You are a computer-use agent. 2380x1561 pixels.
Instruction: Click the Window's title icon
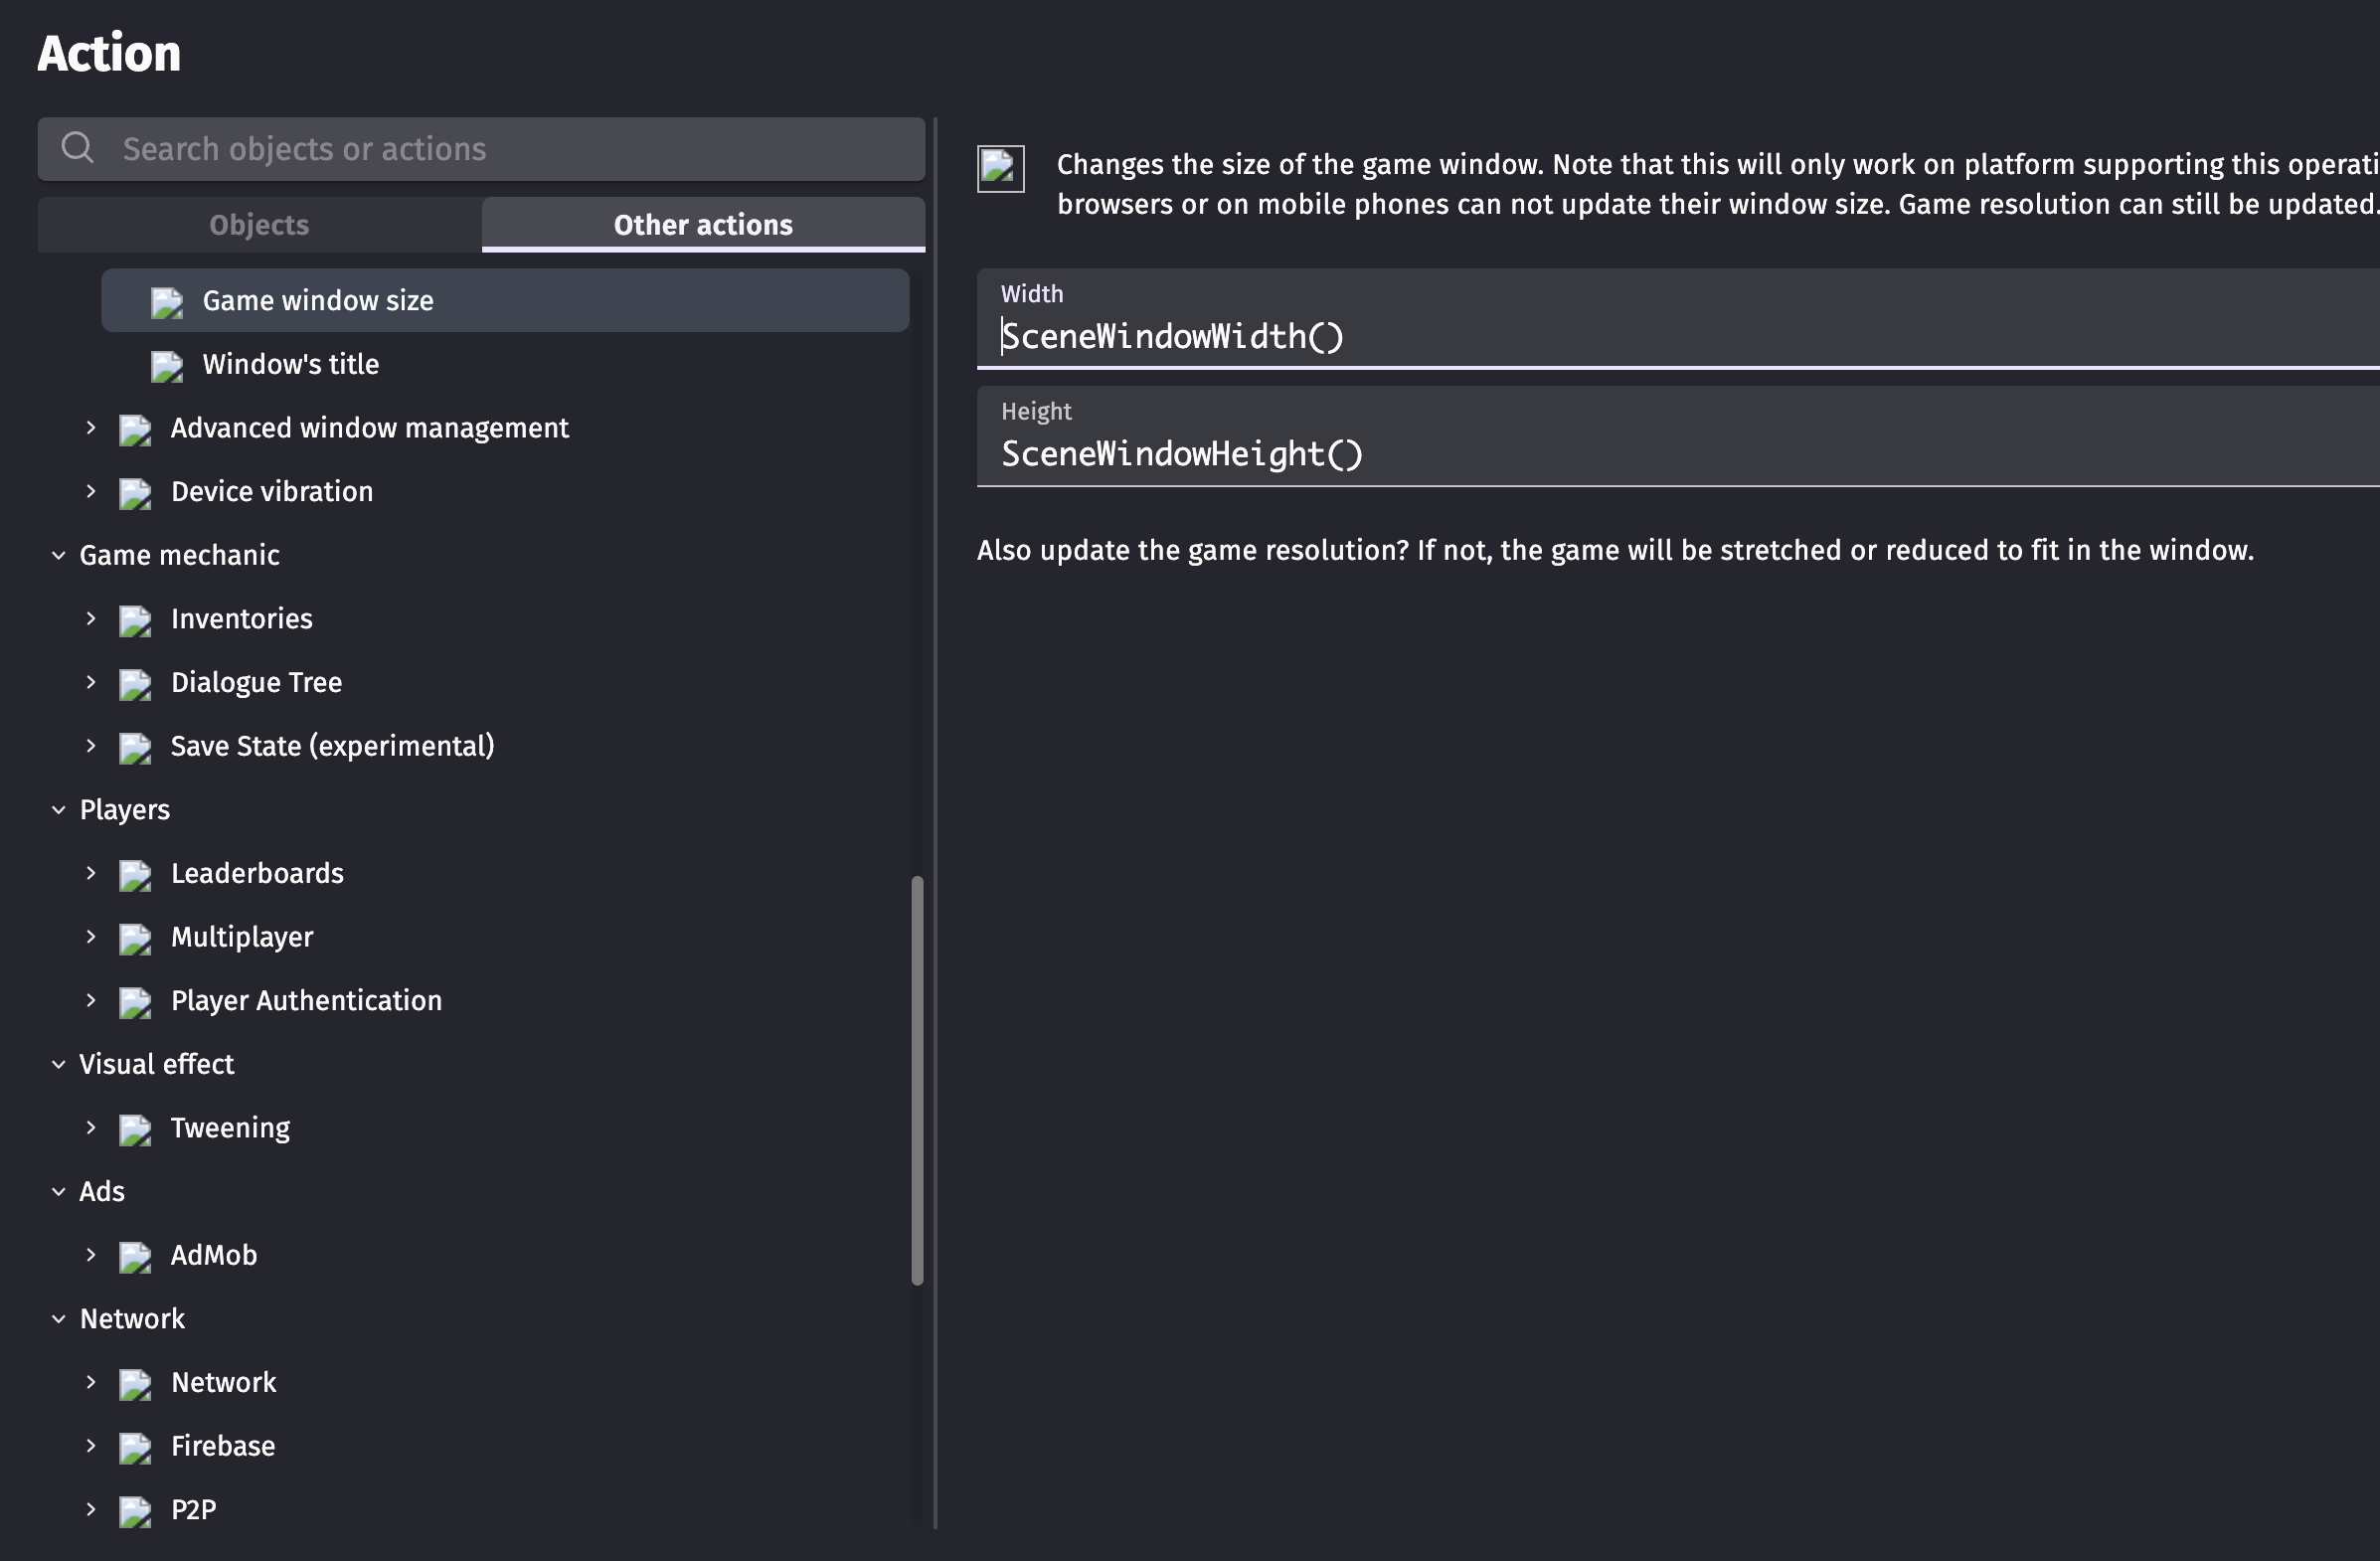167,366
